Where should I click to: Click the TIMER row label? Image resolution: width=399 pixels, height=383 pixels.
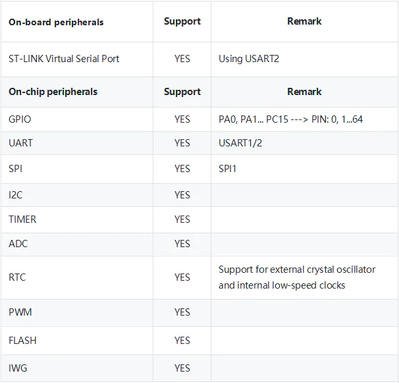point(22,219)
